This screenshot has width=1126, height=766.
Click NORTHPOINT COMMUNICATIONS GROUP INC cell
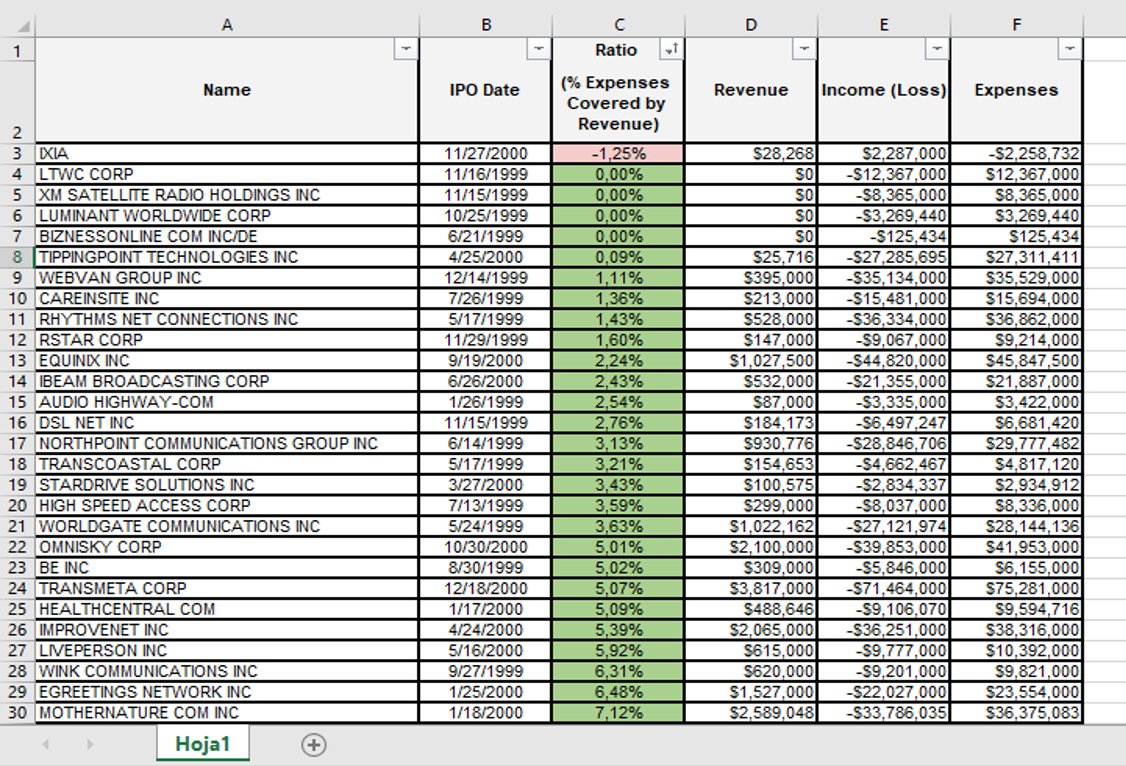click(227, 444)
